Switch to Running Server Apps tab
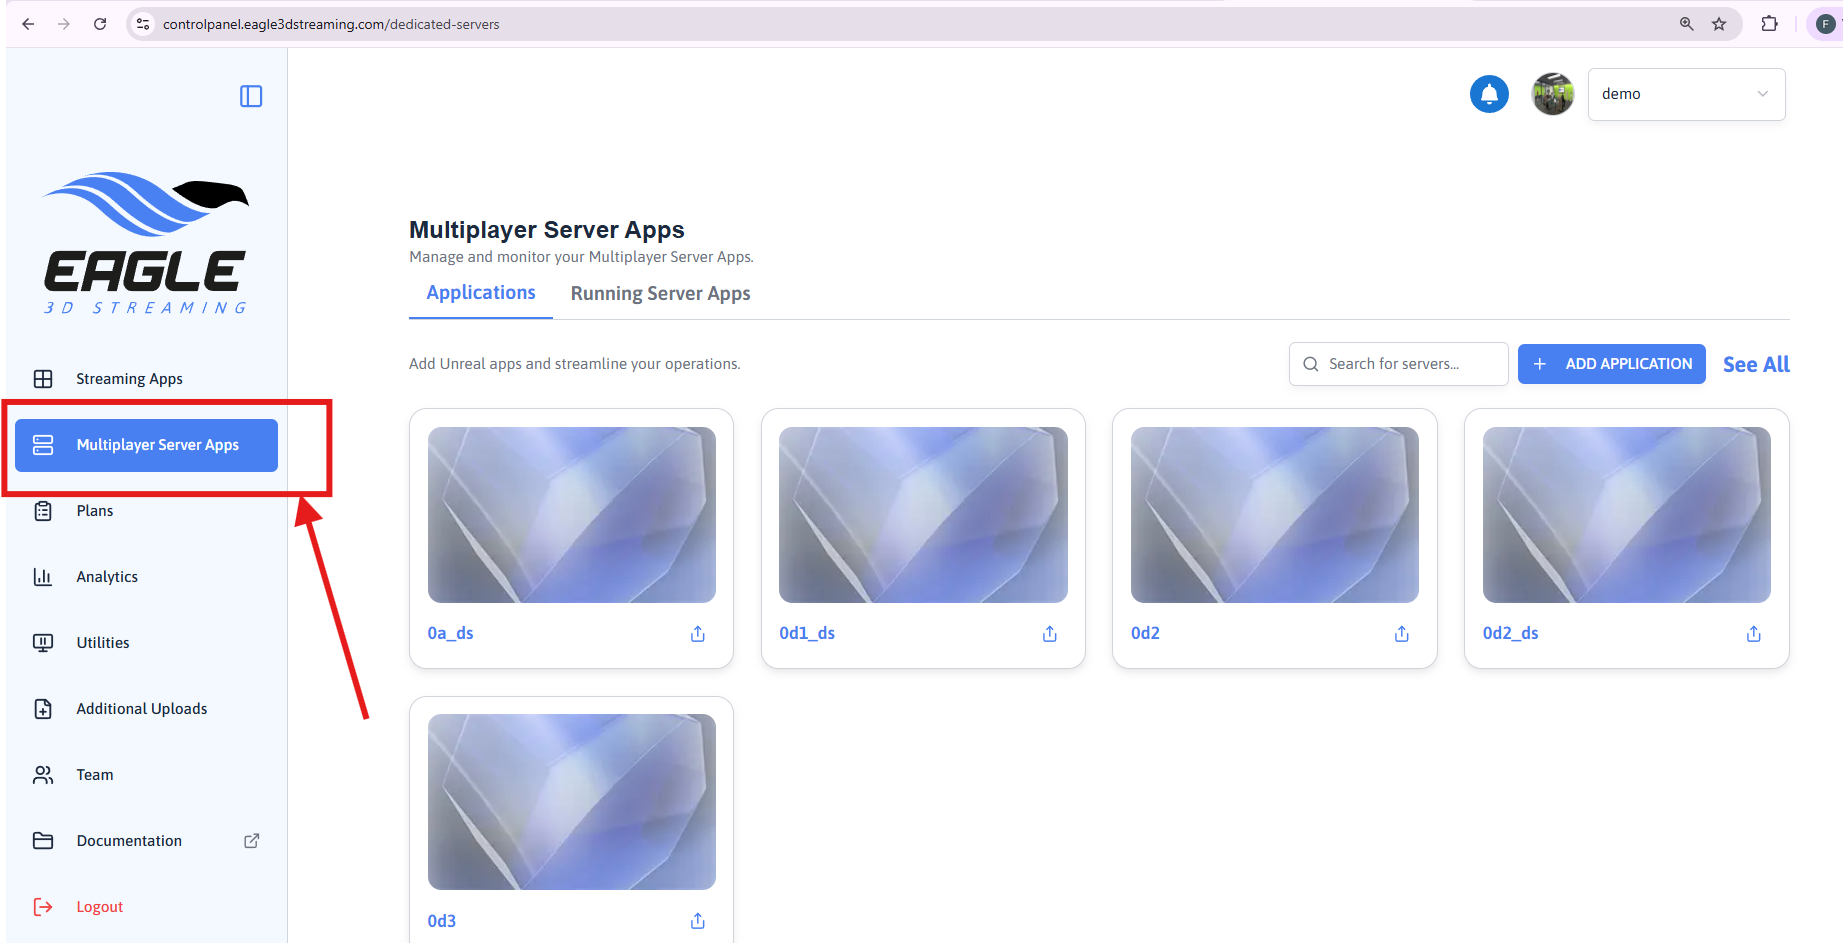1843x943 pixels. (660, 293)
